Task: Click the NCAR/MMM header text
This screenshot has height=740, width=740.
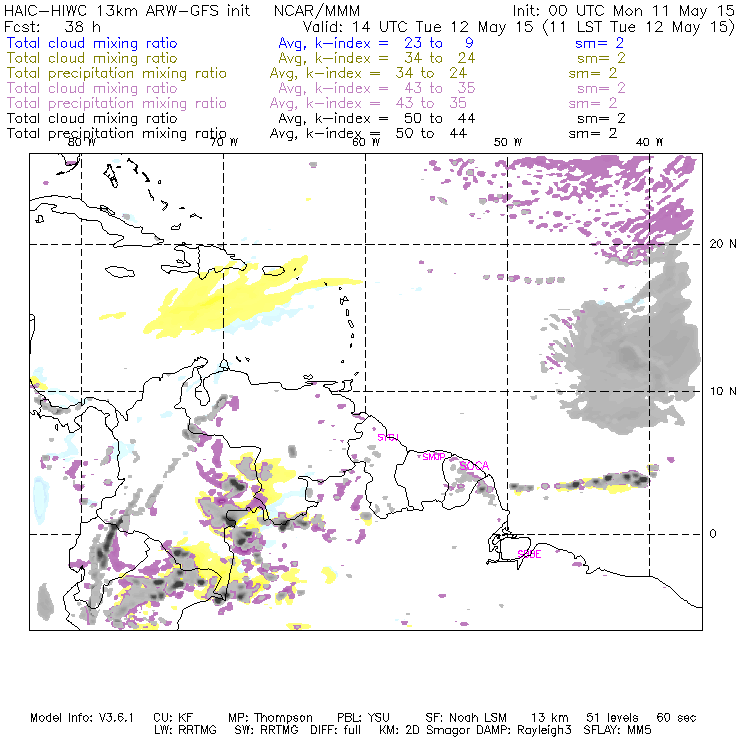Action: pos(317,11)
